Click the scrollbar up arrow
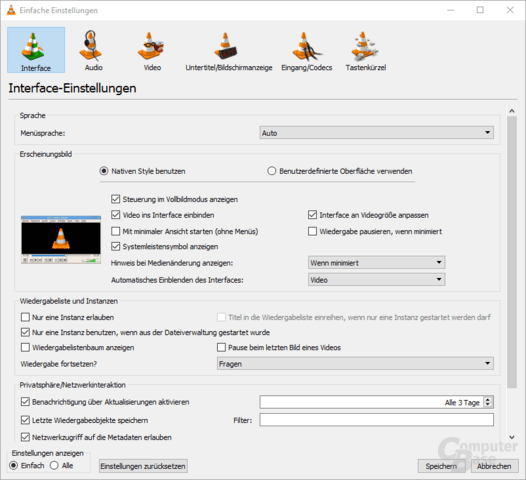The height and width of the screenshot is (480, 526). tap(512, 111)
